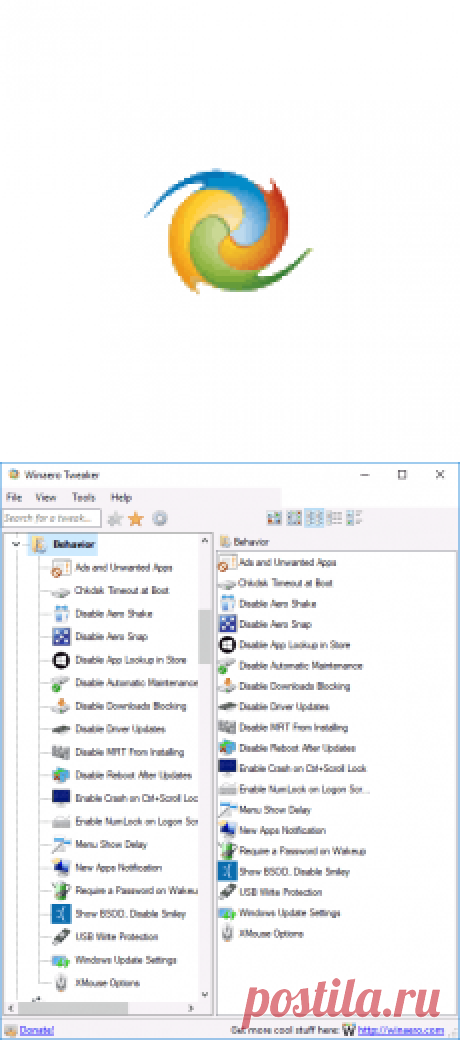Open the View menu

pos(46,497)
